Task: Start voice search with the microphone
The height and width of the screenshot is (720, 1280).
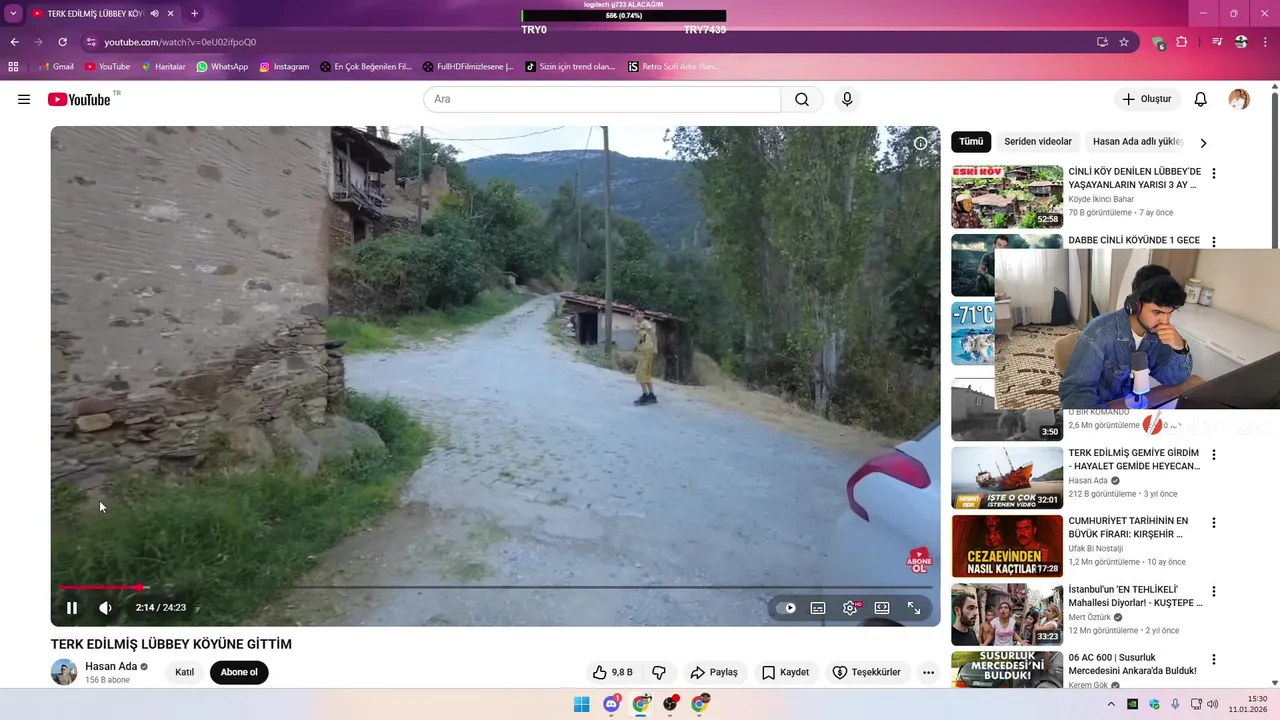Action: (847, 99)
